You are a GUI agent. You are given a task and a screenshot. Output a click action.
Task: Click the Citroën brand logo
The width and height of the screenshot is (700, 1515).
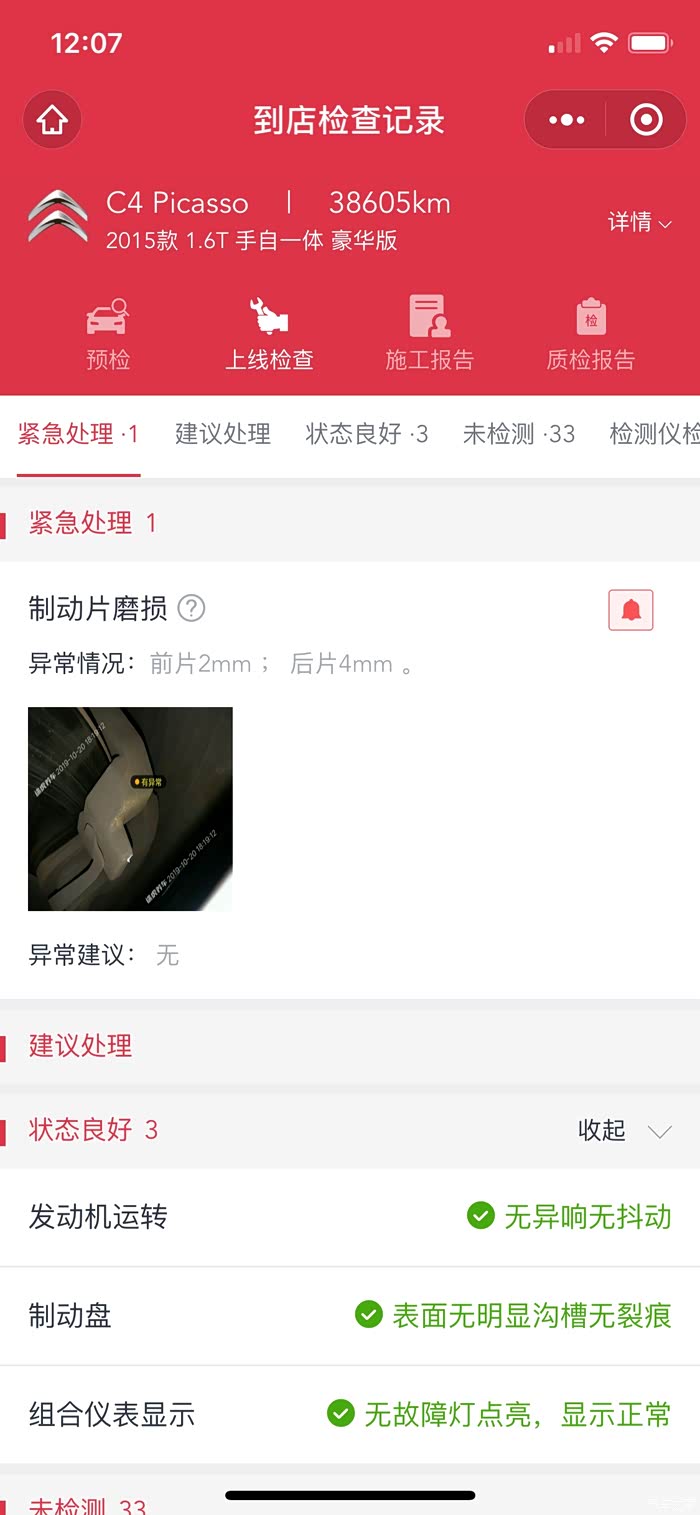coord(57,217)
